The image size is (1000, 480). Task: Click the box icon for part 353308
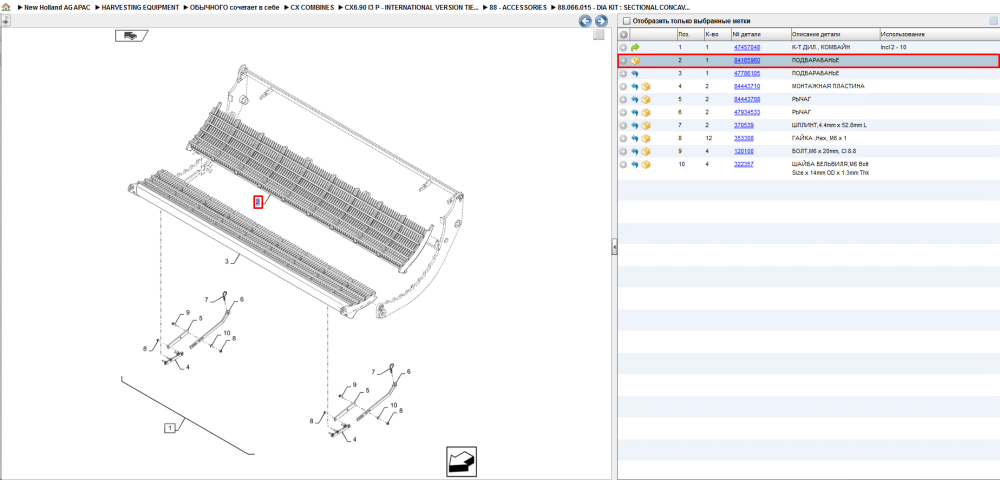[x=646, y=138]
